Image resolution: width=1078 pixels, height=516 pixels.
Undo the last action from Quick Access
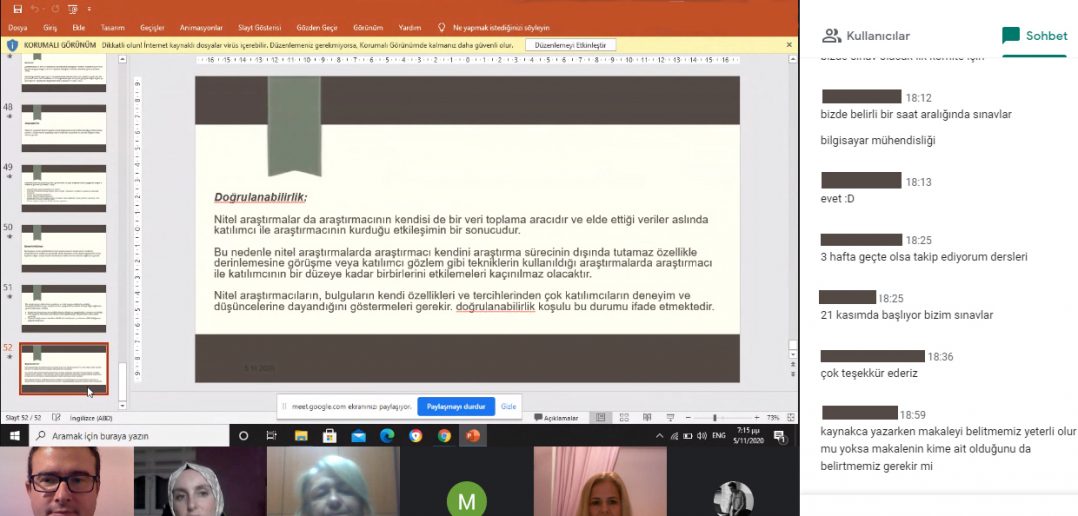35,9
